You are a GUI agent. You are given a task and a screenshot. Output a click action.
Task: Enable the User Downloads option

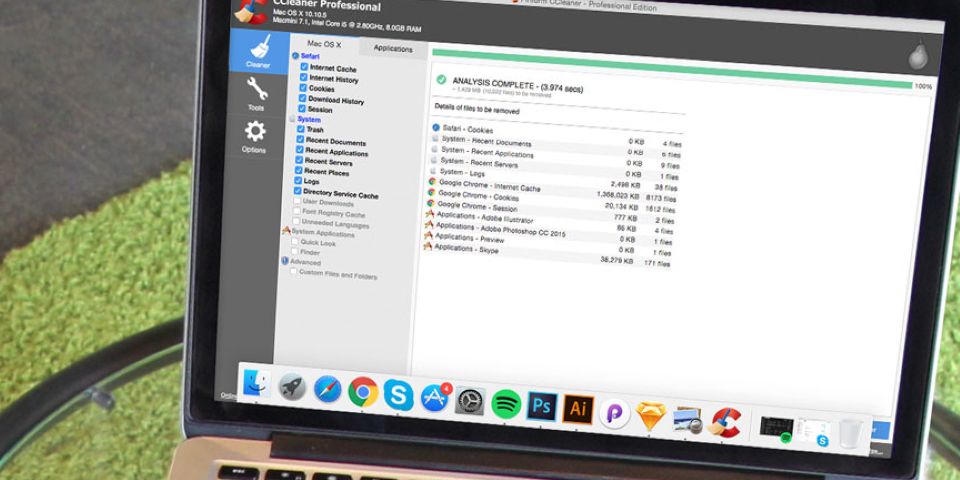coord(297,201)
